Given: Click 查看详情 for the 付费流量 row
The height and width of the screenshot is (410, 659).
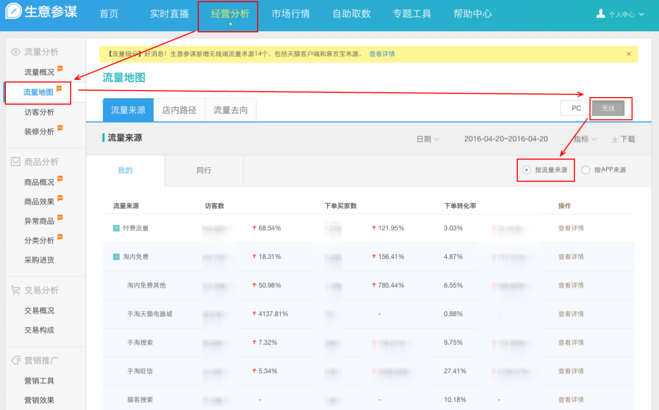Looking at the screenshot, I should [571, 228].
